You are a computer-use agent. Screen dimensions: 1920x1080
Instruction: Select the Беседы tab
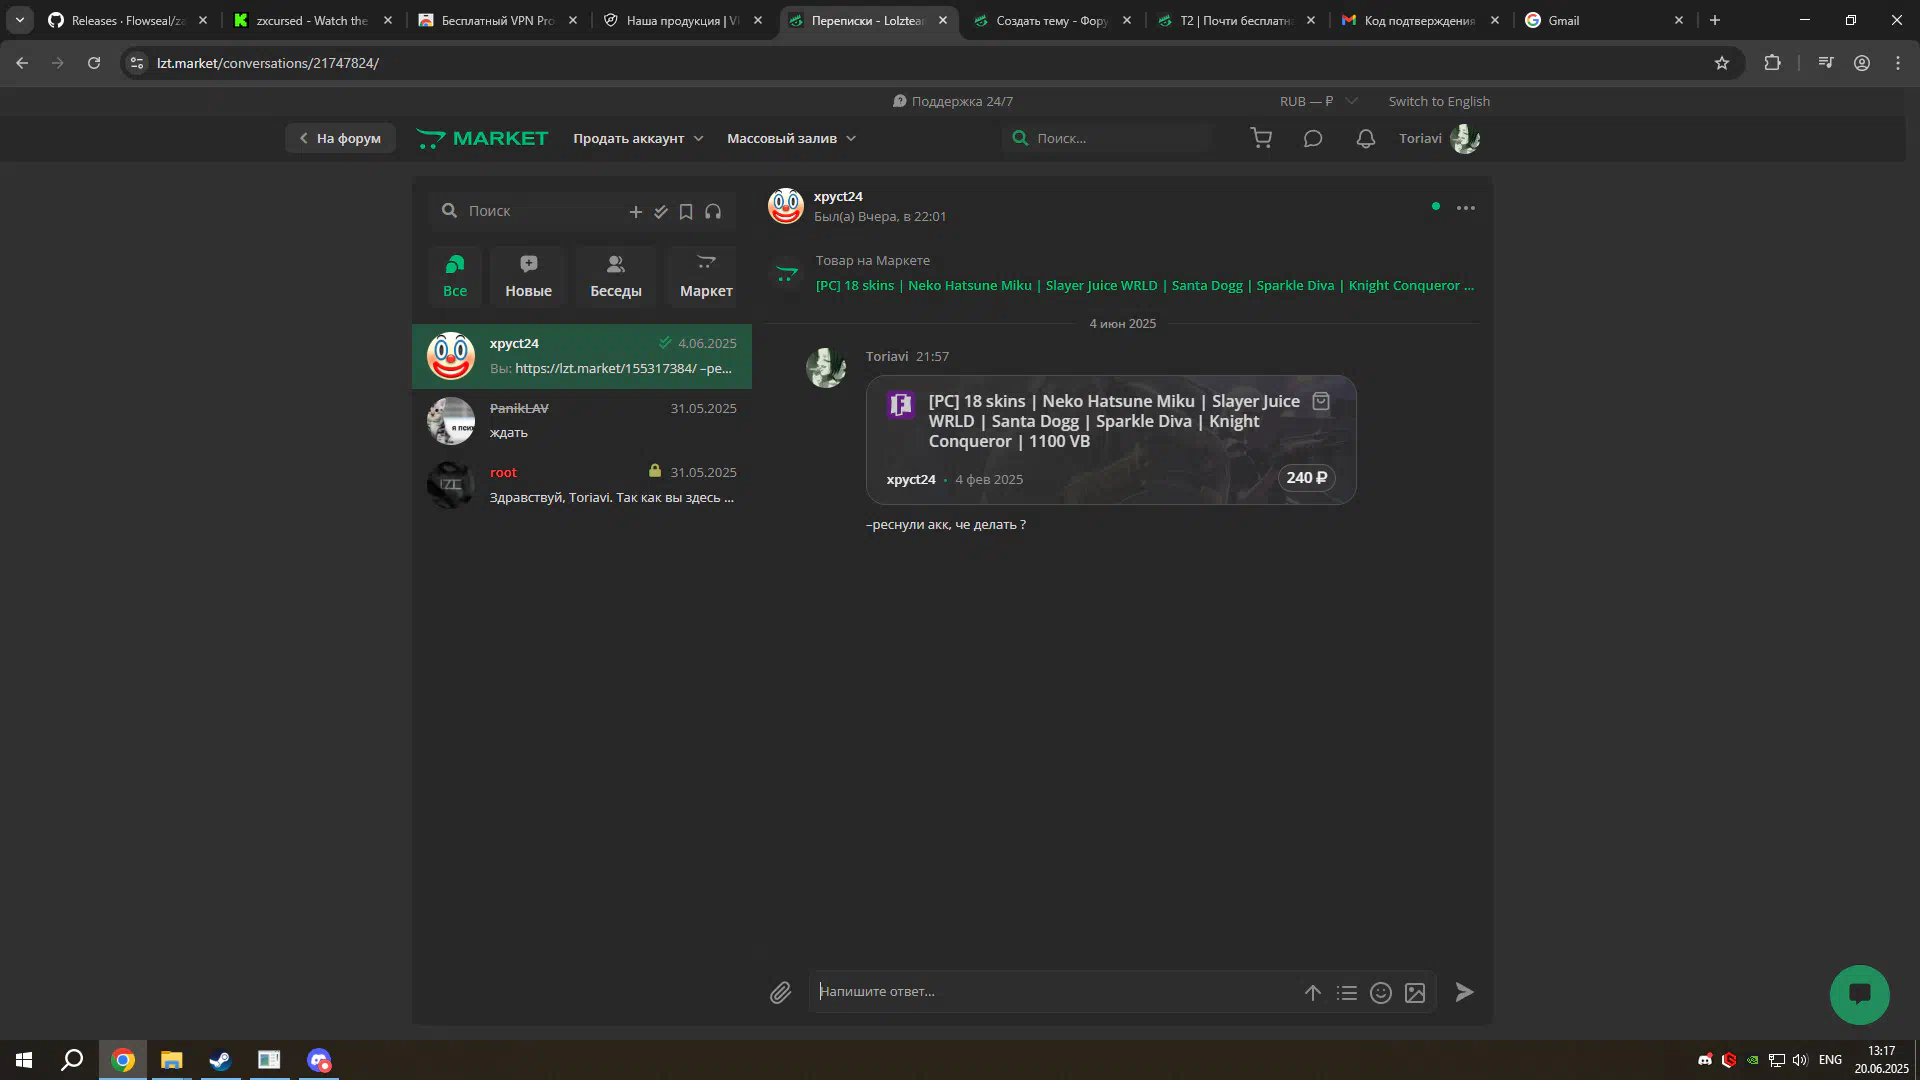coord(616,276)
